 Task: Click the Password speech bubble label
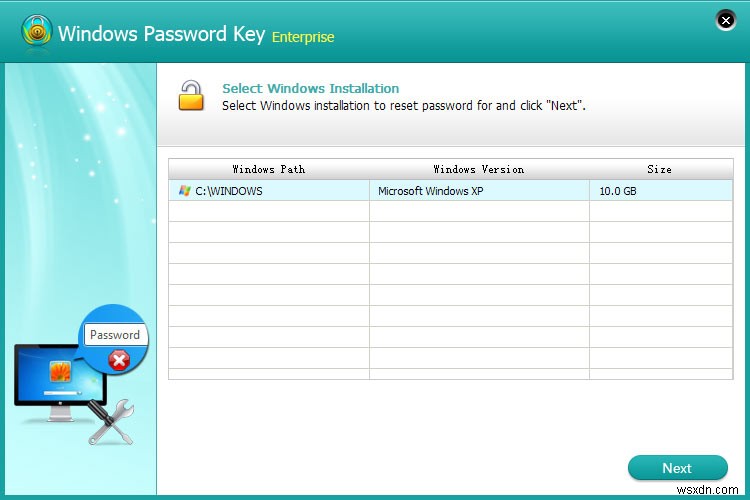pos(115,335)
